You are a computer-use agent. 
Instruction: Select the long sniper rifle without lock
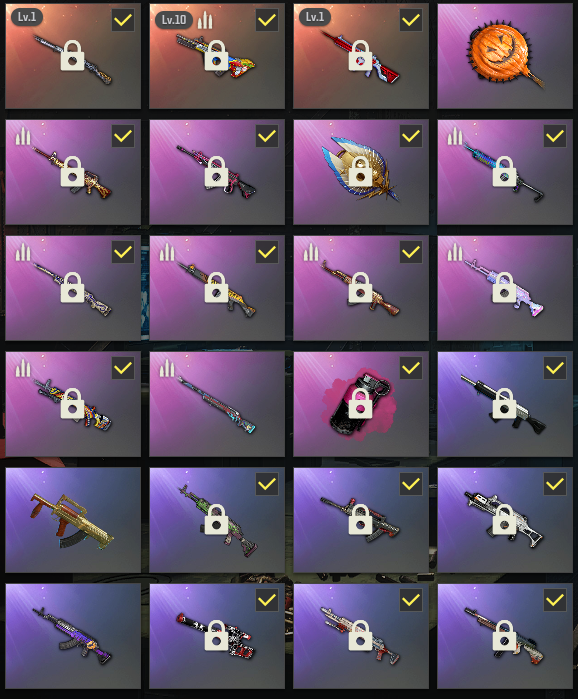click(217, 404)
